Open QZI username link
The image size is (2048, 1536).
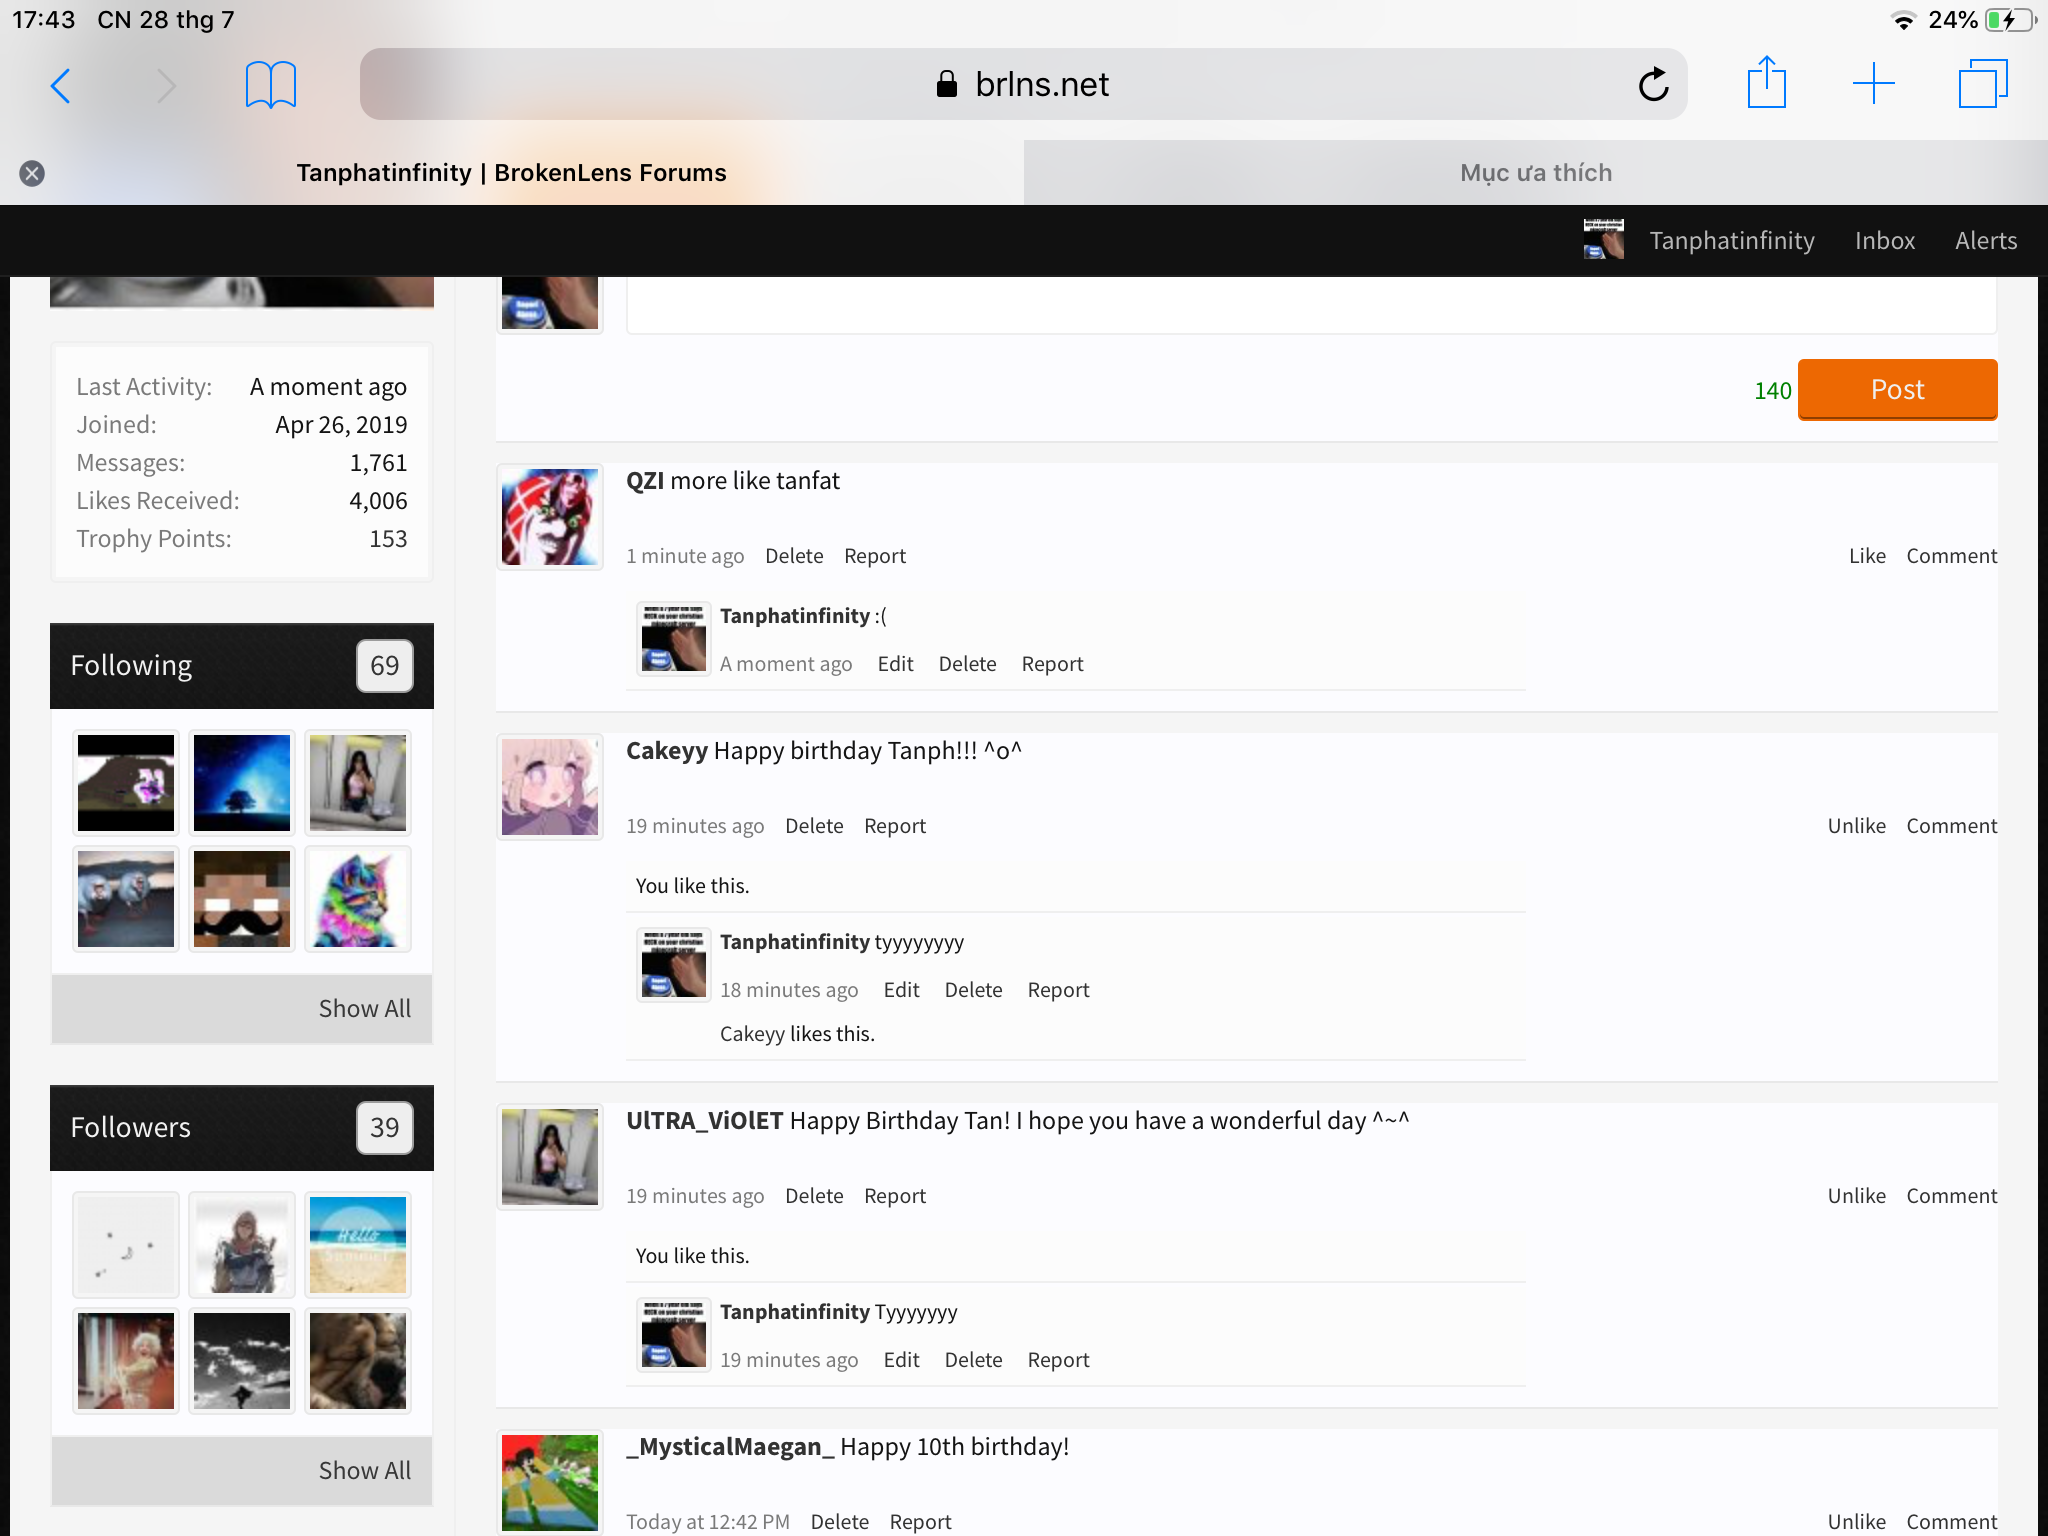tap(645, 481)
